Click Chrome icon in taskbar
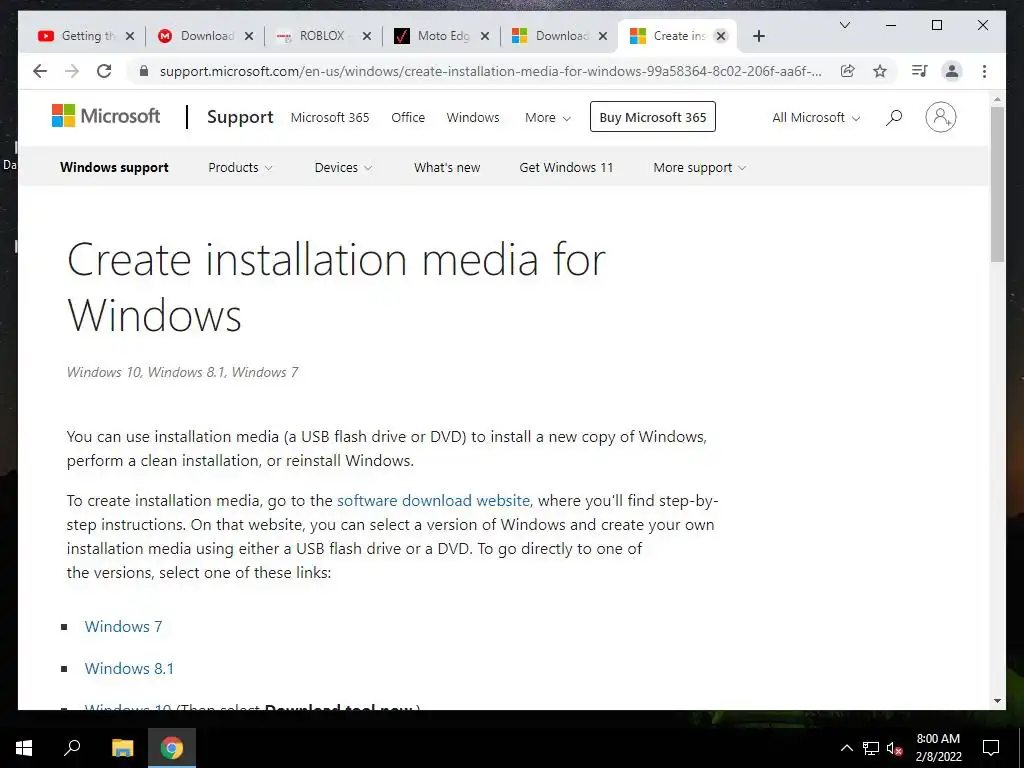 172,748
